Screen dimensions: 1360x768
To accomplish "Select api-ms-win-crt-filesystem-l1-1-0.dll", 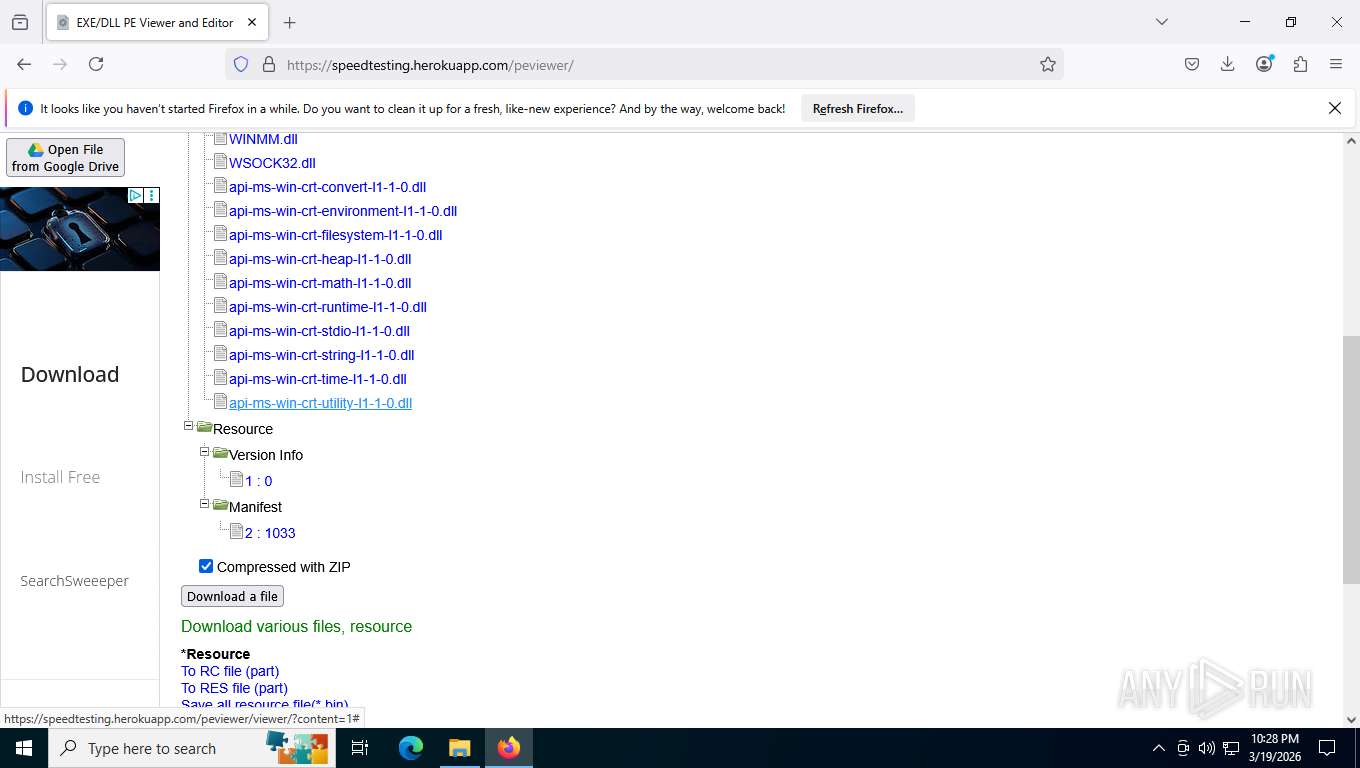I will tap(335, 235).
